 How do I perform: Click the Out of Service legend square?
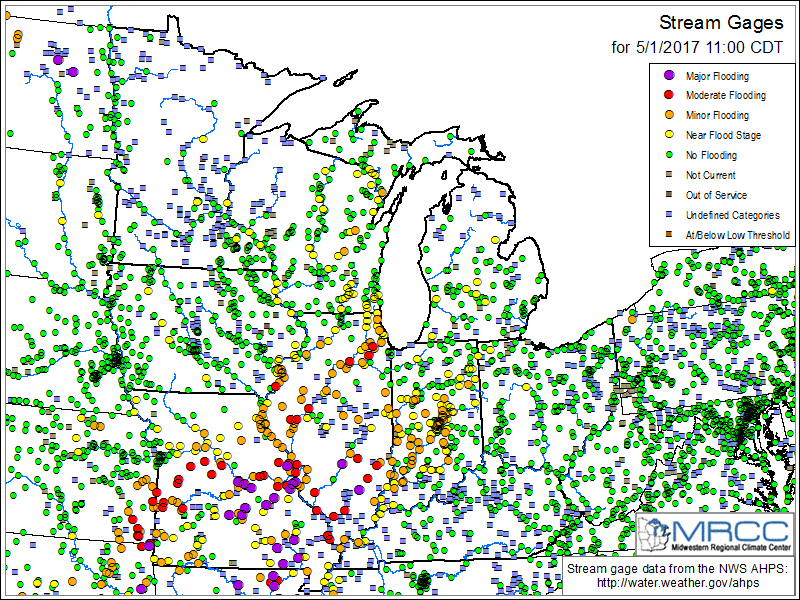pyautogui.click(x=669, y=194)
